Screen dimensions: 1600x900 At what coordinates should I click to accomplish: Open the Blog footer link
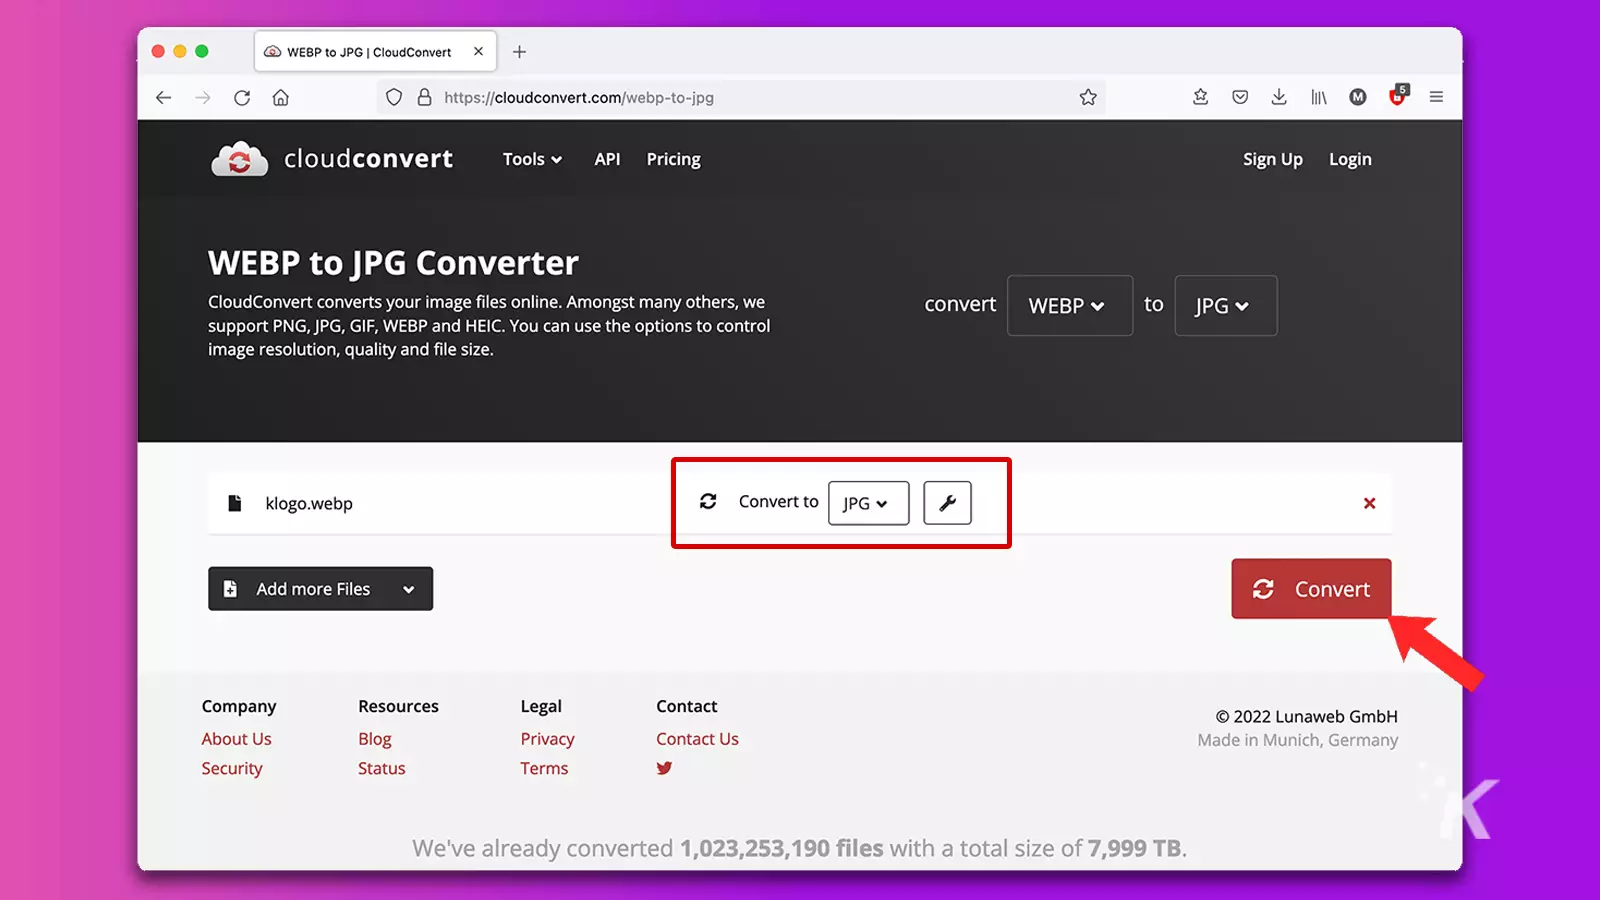[375, 739]
